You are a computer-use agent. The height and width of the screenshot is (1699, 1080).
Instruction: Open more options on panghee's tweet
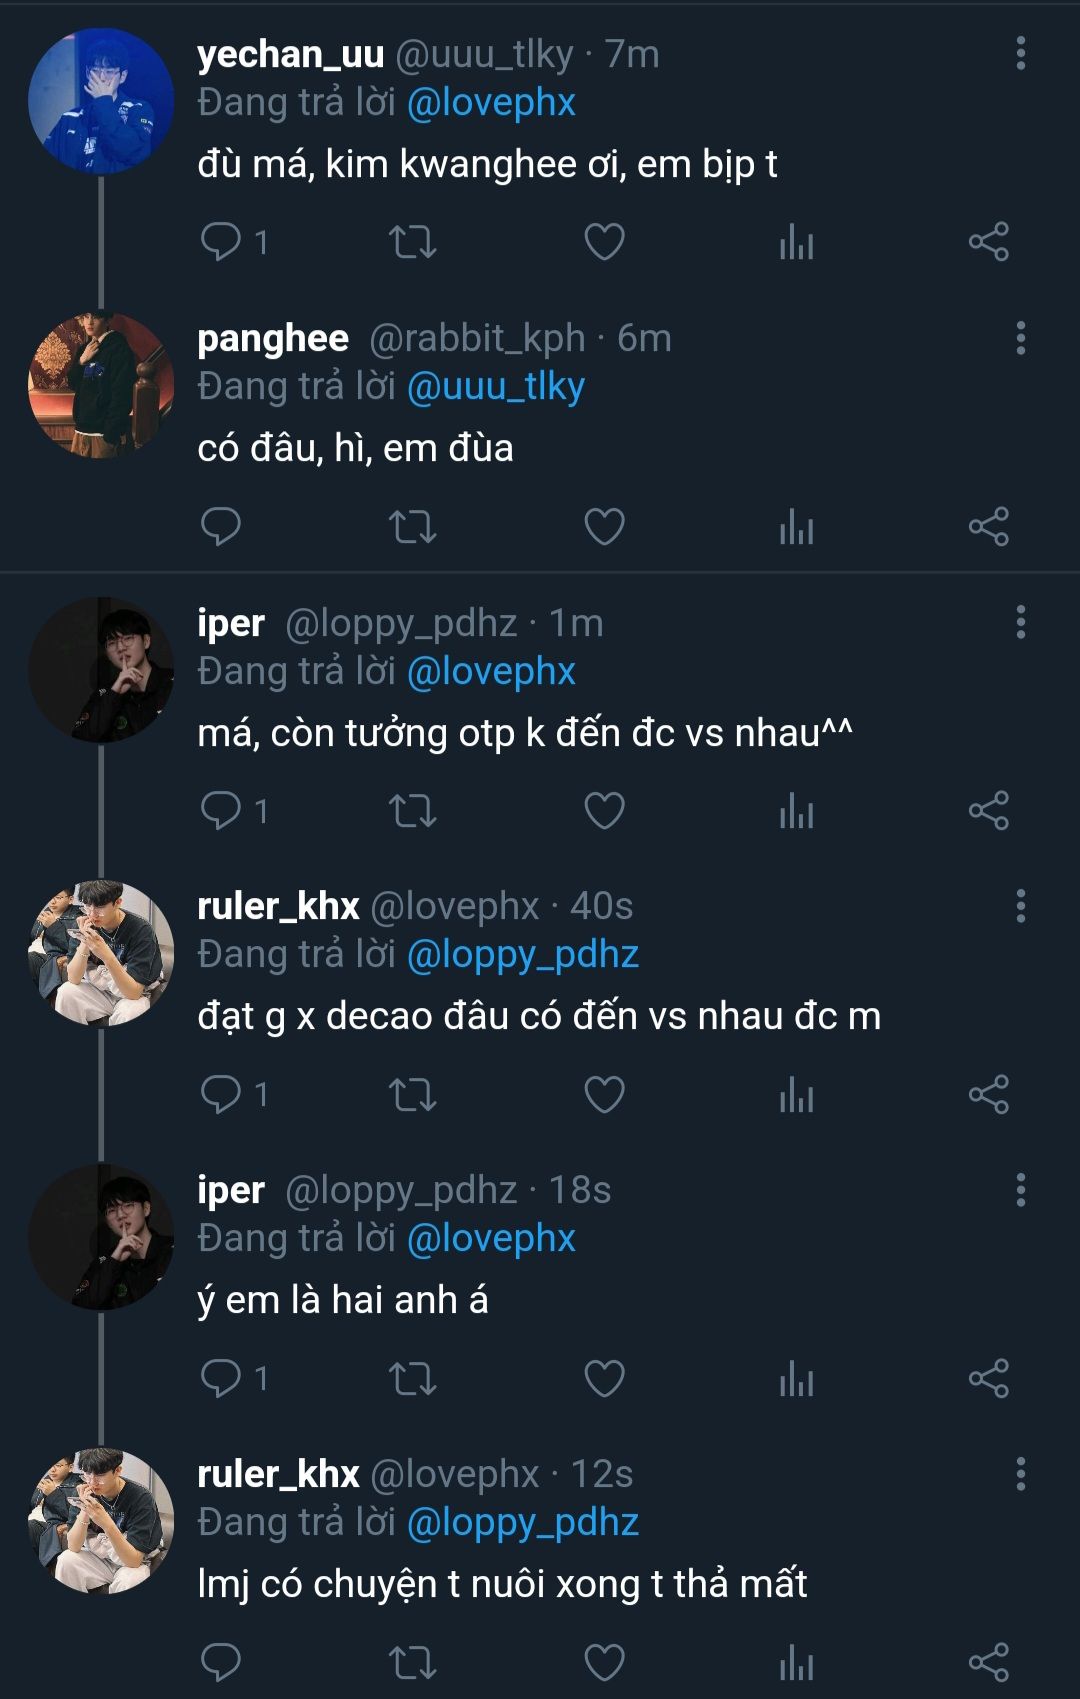click(1020, 338)
